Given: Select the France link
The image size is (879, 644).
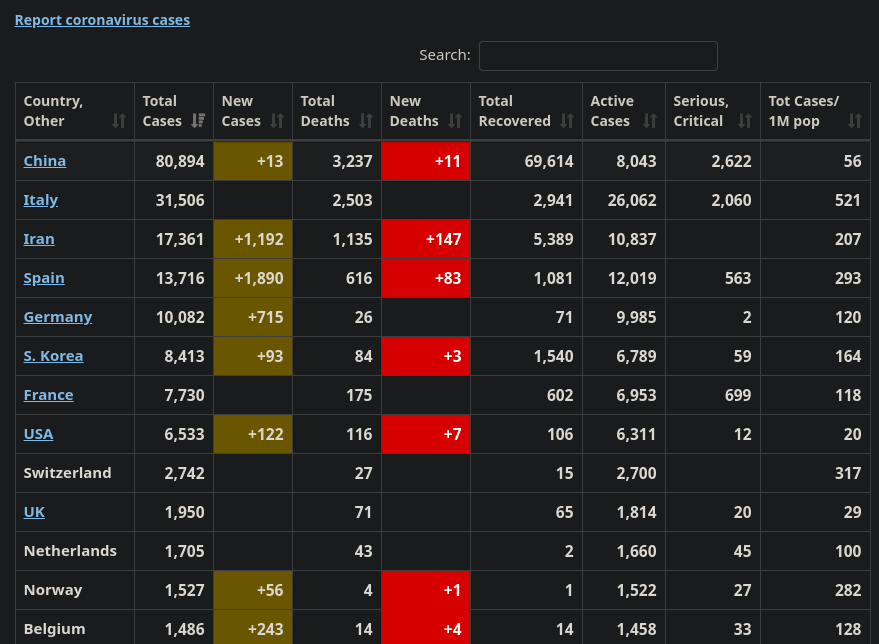Looking at the screenshot, I should click(48, 395).
